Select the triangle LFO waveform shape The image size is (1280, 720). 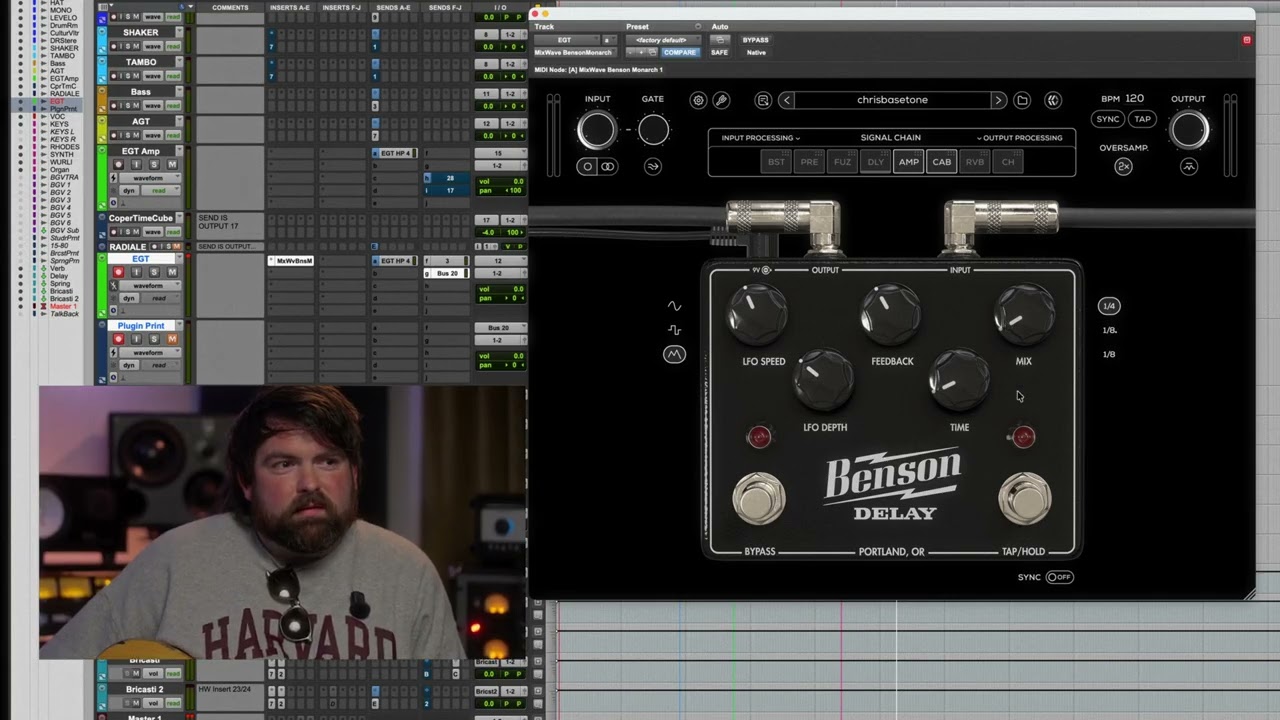(x=674, y=354)
